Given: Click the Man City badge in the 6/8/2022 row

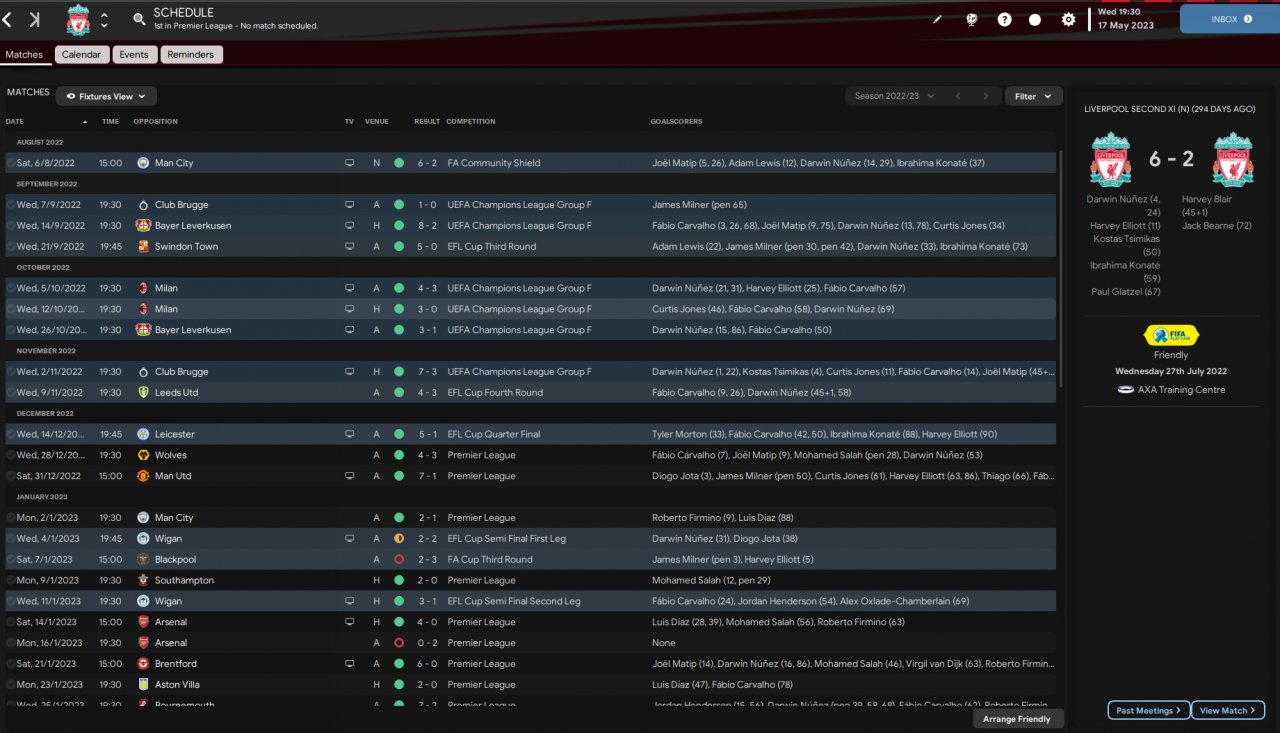Looking at the screenshot, I should coord(143,163).
